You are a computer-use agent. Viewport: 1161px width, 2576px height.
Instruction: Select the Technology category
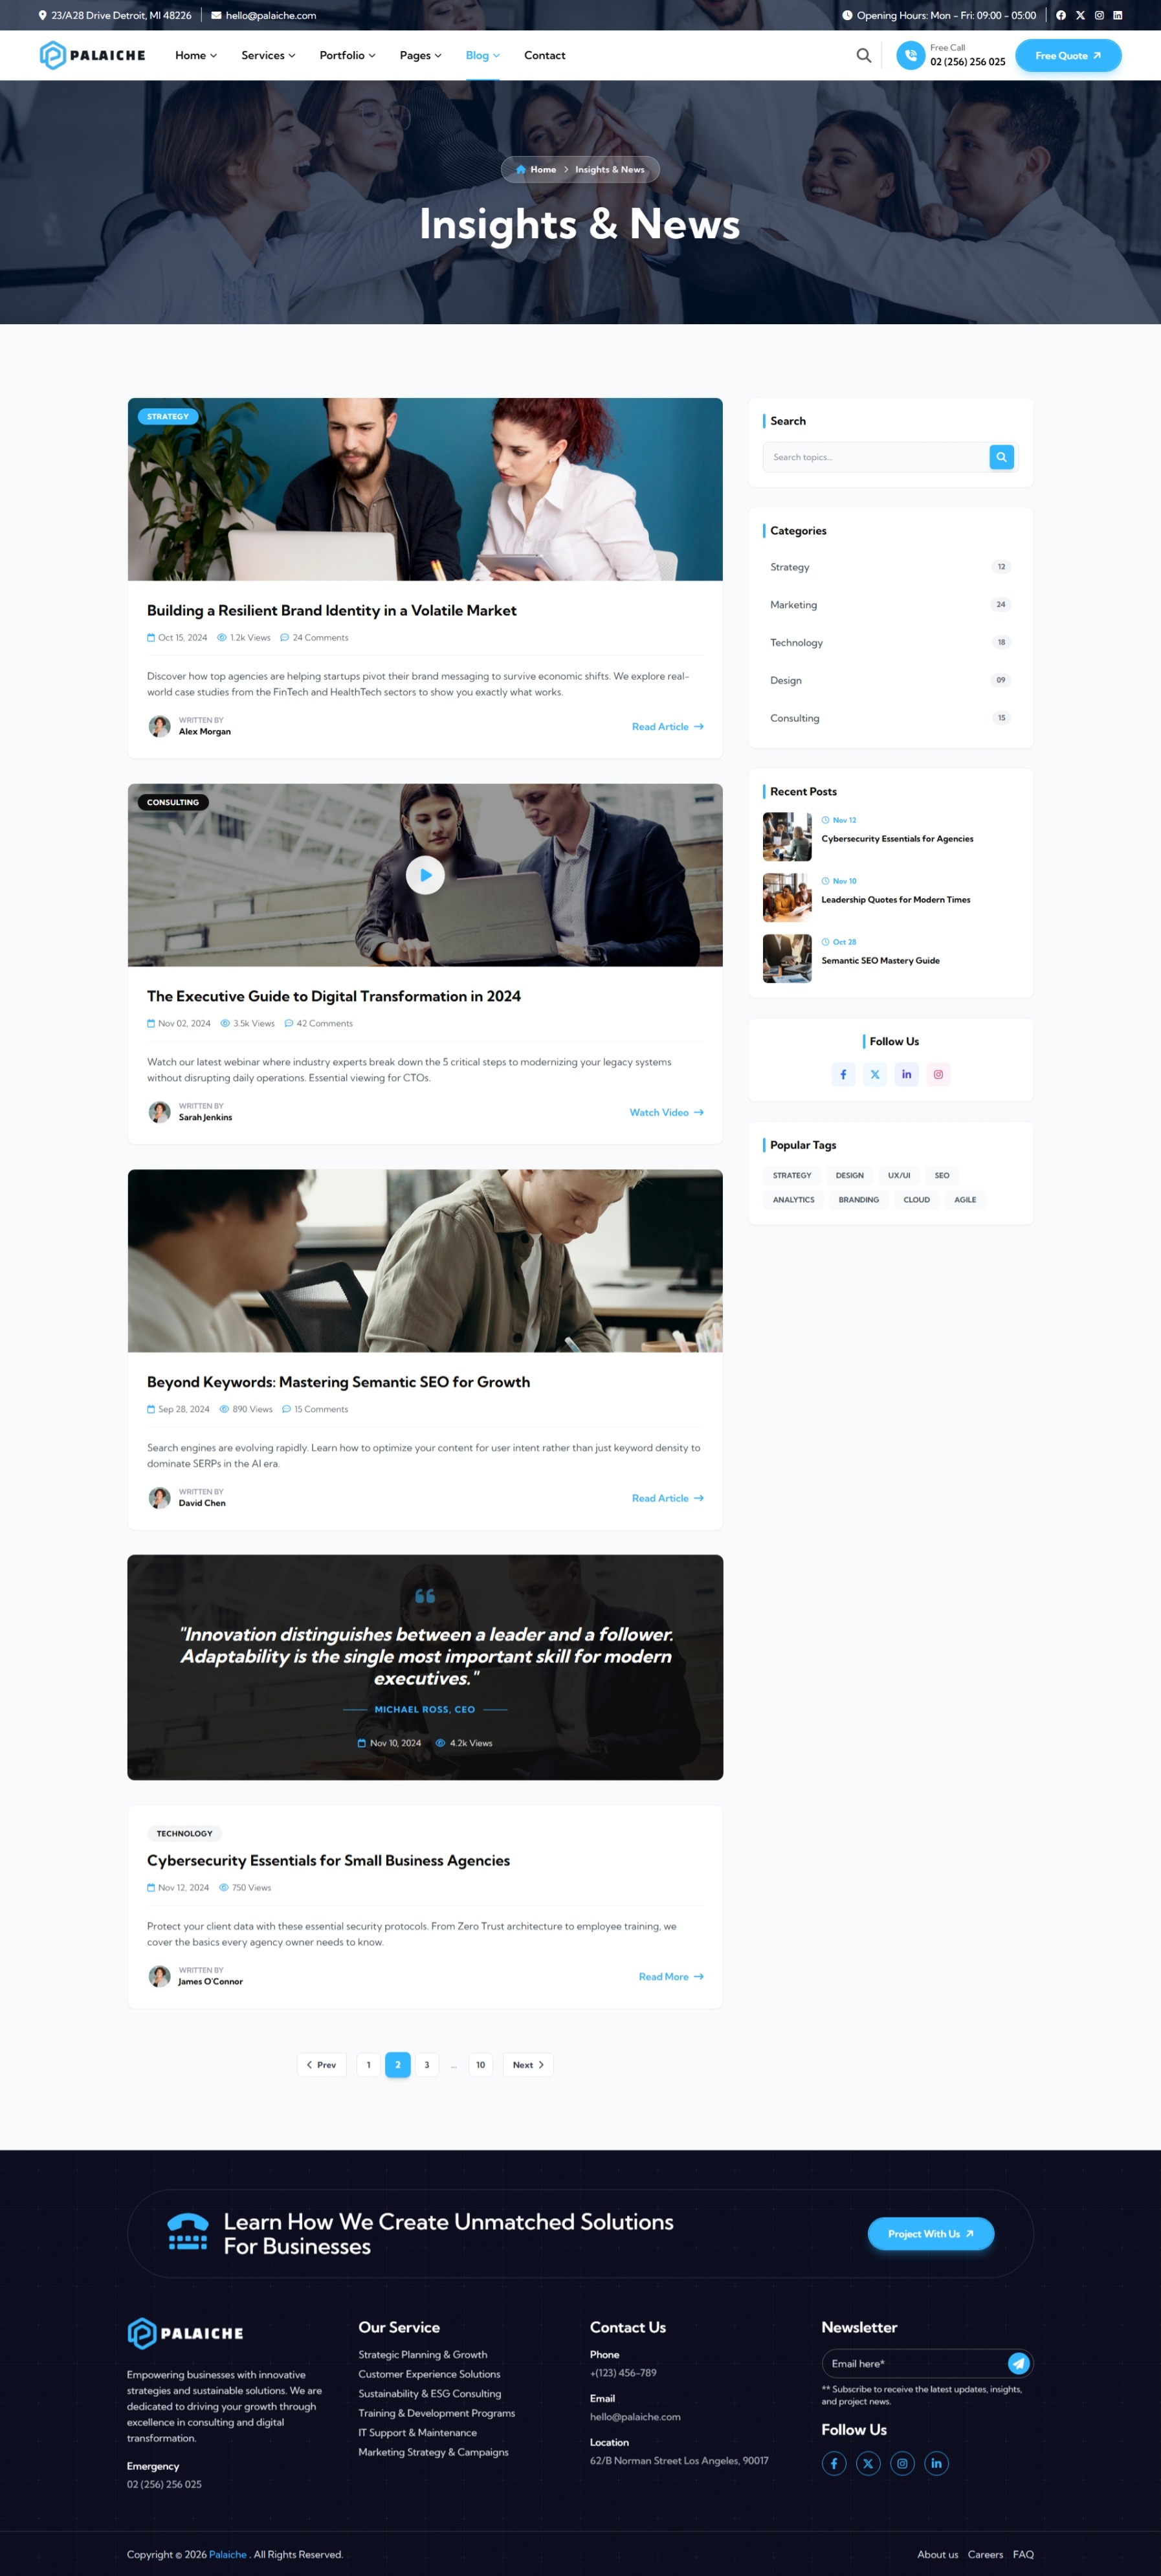point(890,642)
